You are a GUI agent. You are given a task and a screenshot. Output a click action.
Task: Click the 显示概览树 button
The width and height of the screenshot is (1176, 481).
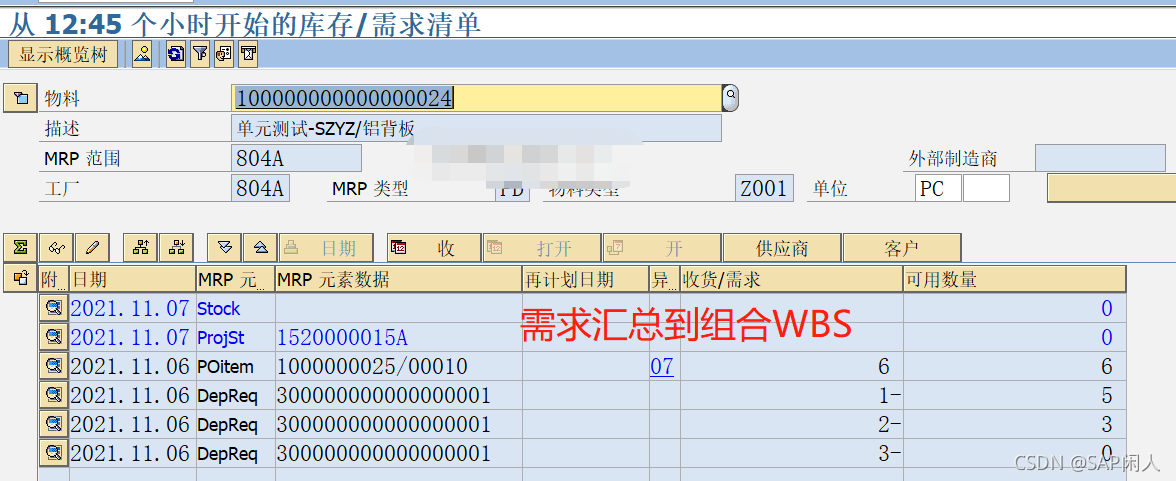63,55
